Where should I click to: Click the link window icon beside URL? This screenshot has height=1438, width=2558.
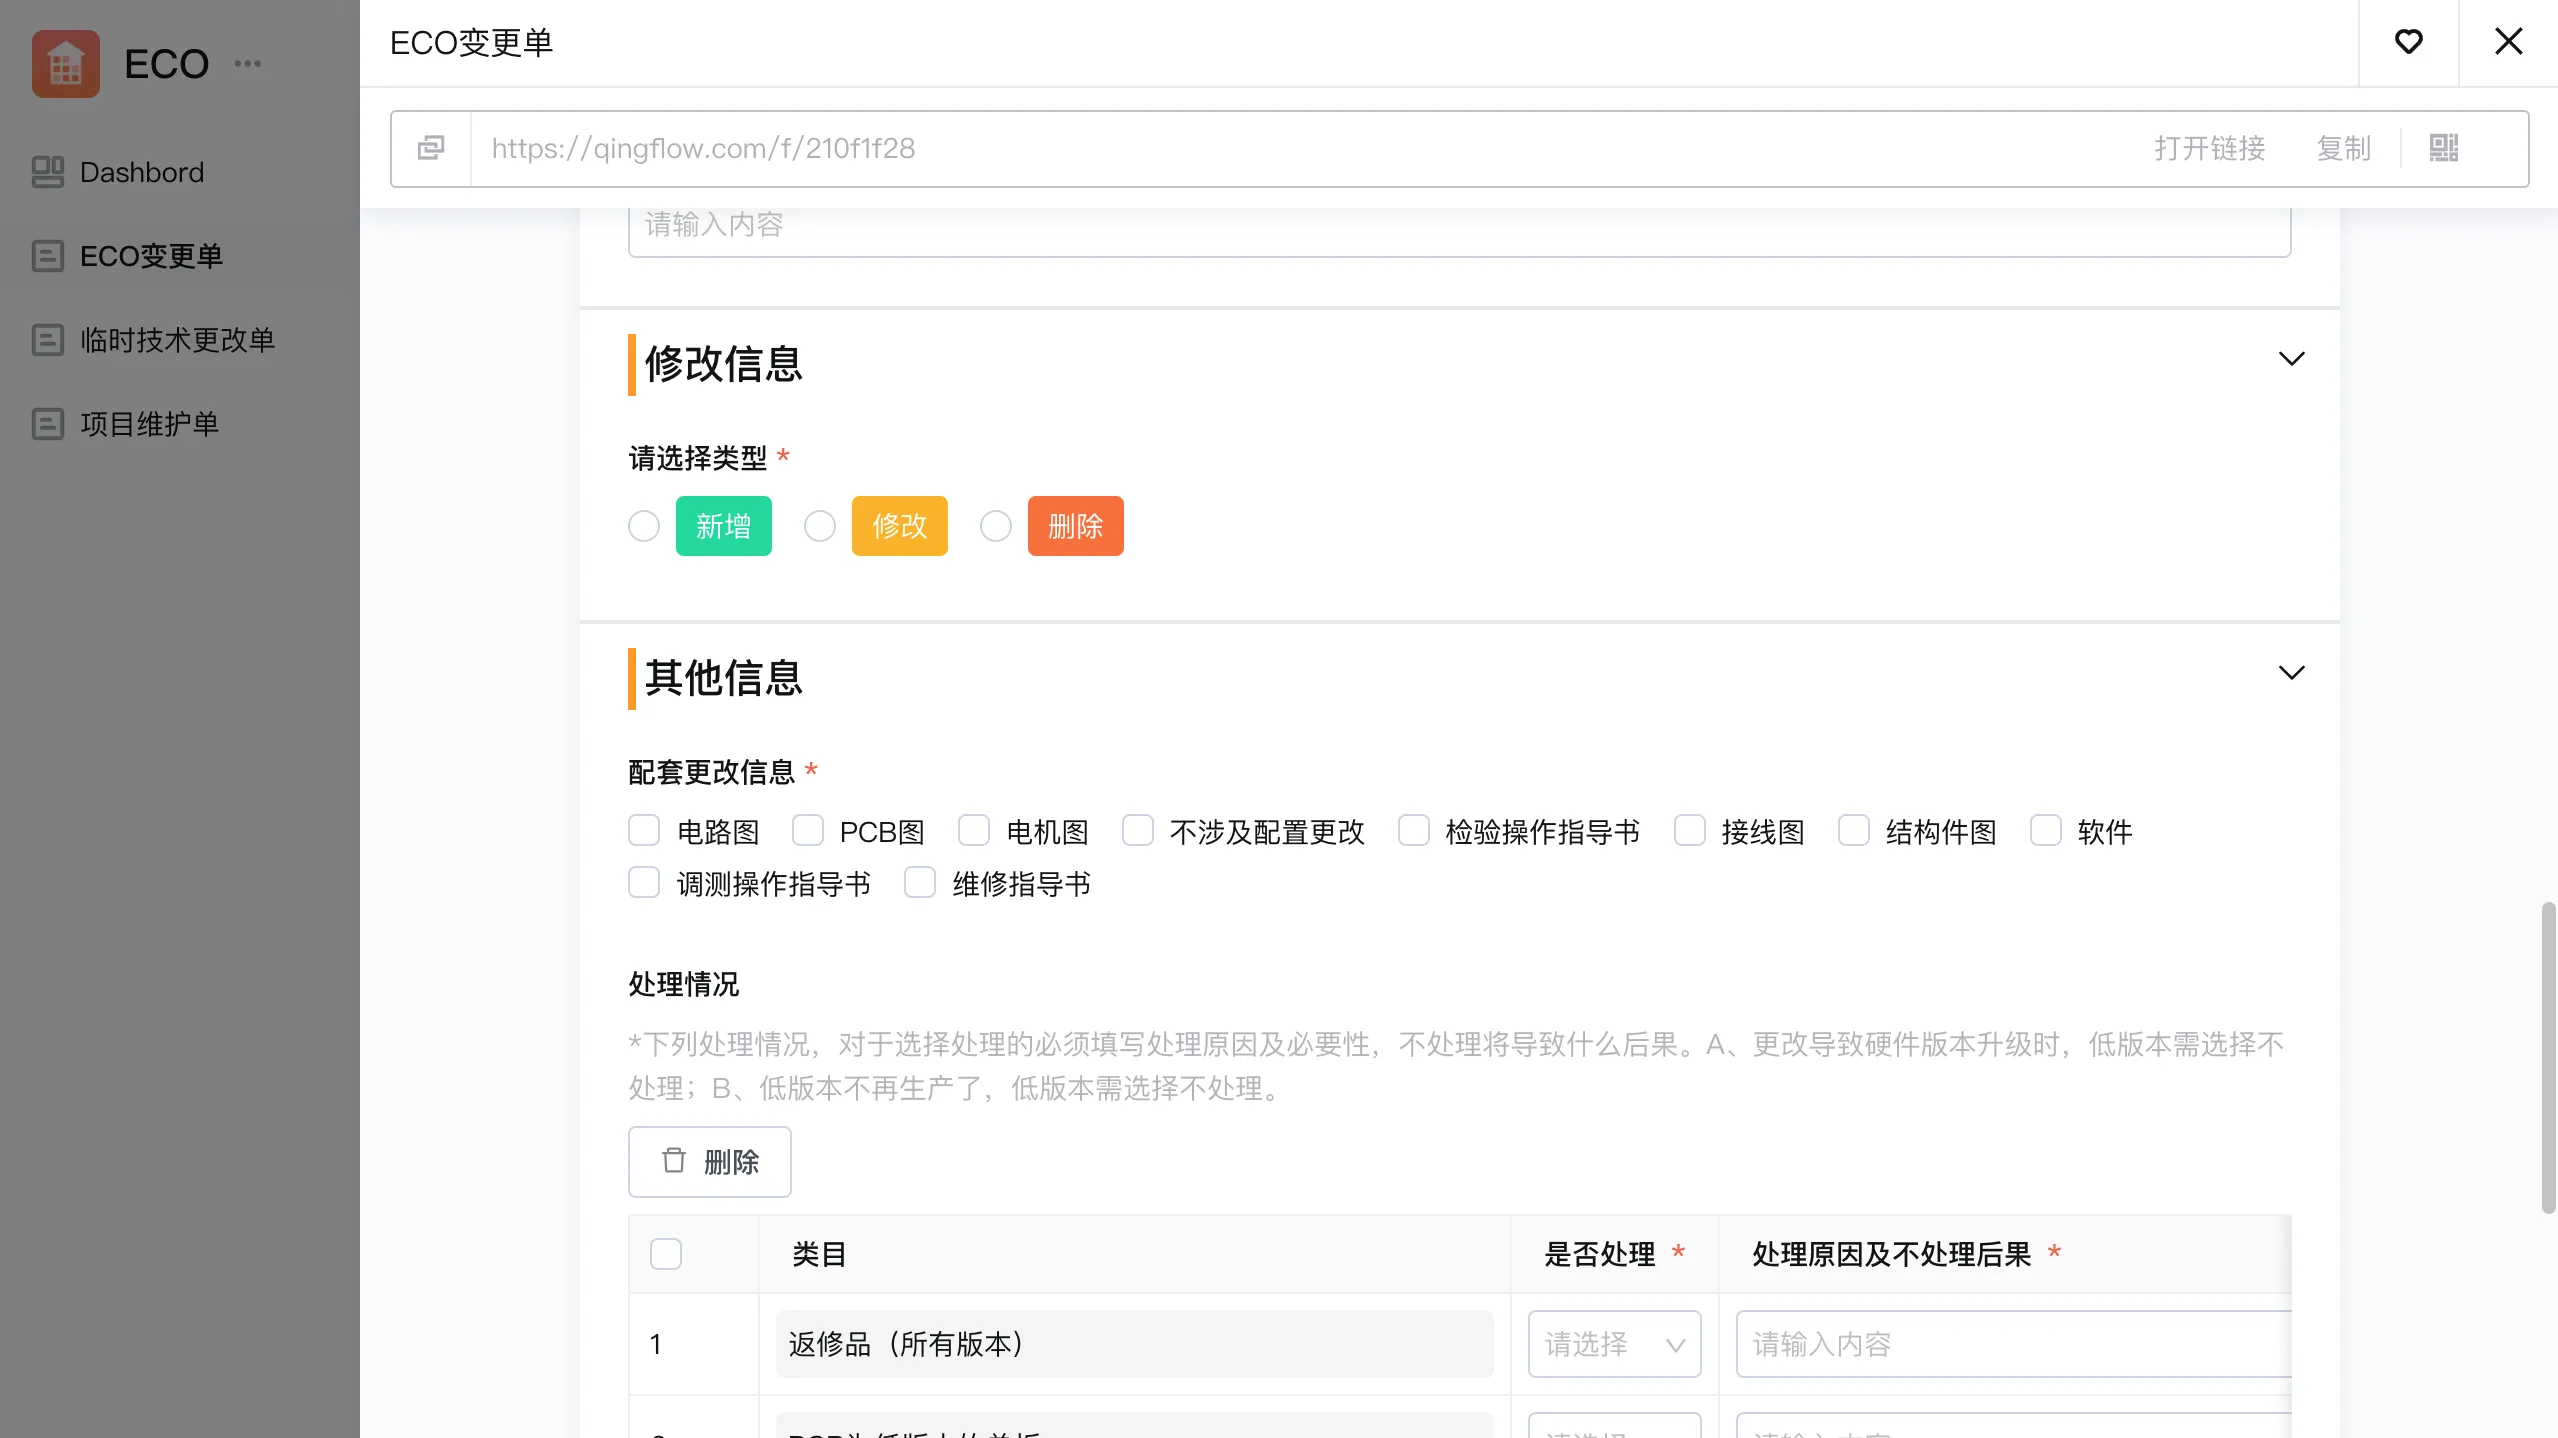431,148
